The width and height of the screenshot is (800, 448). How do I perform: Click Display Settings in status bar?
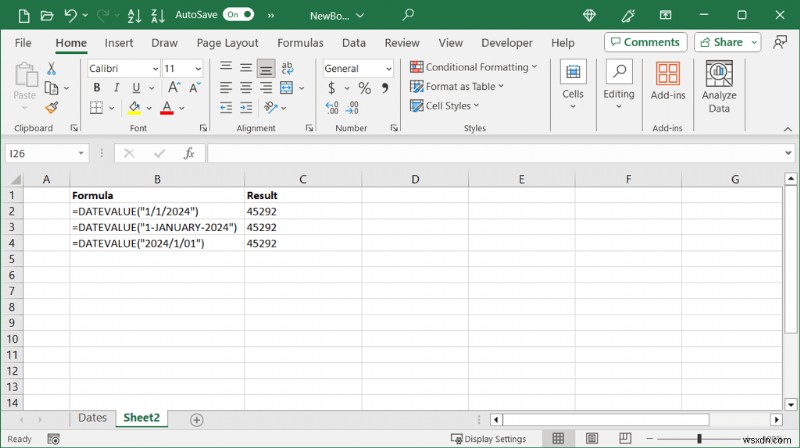tap(488, 439)
